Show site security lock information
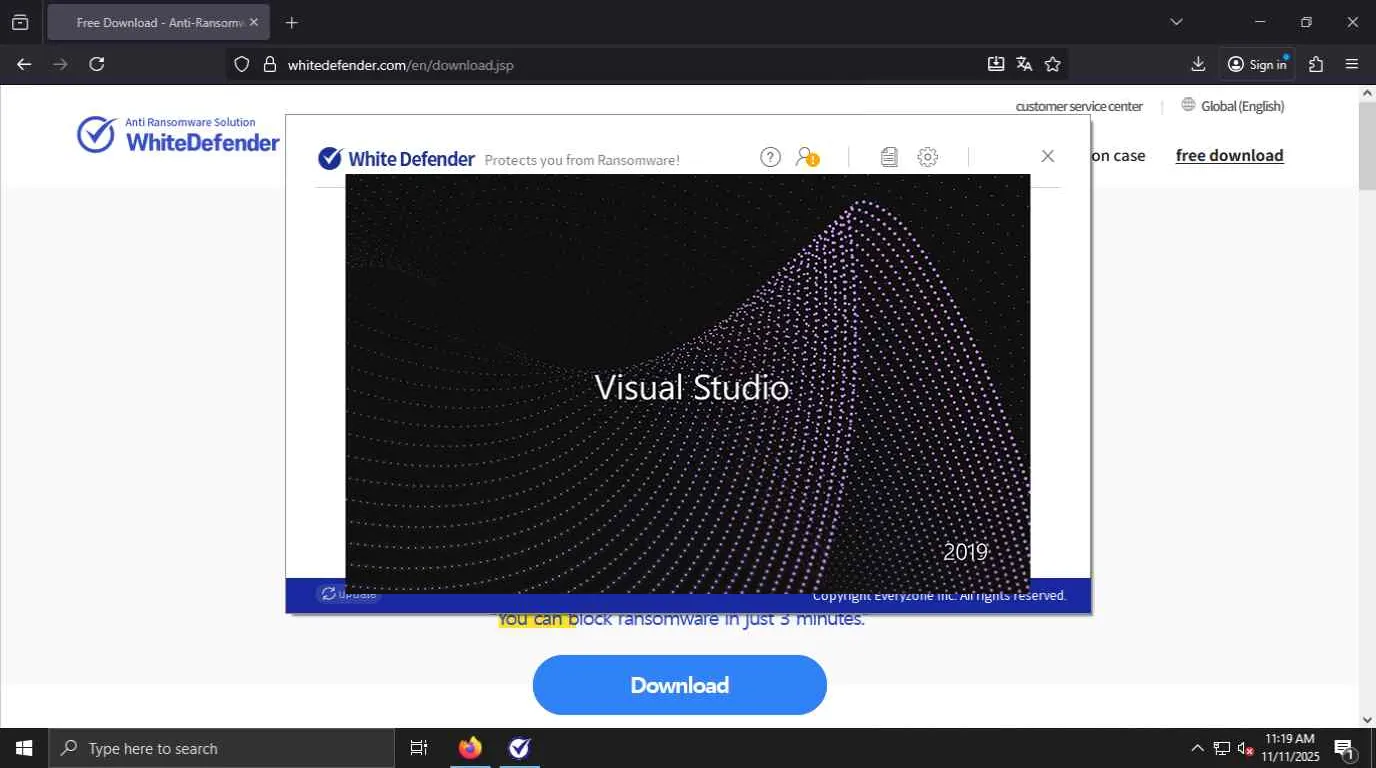The image size is (1376, 768). 269,64
